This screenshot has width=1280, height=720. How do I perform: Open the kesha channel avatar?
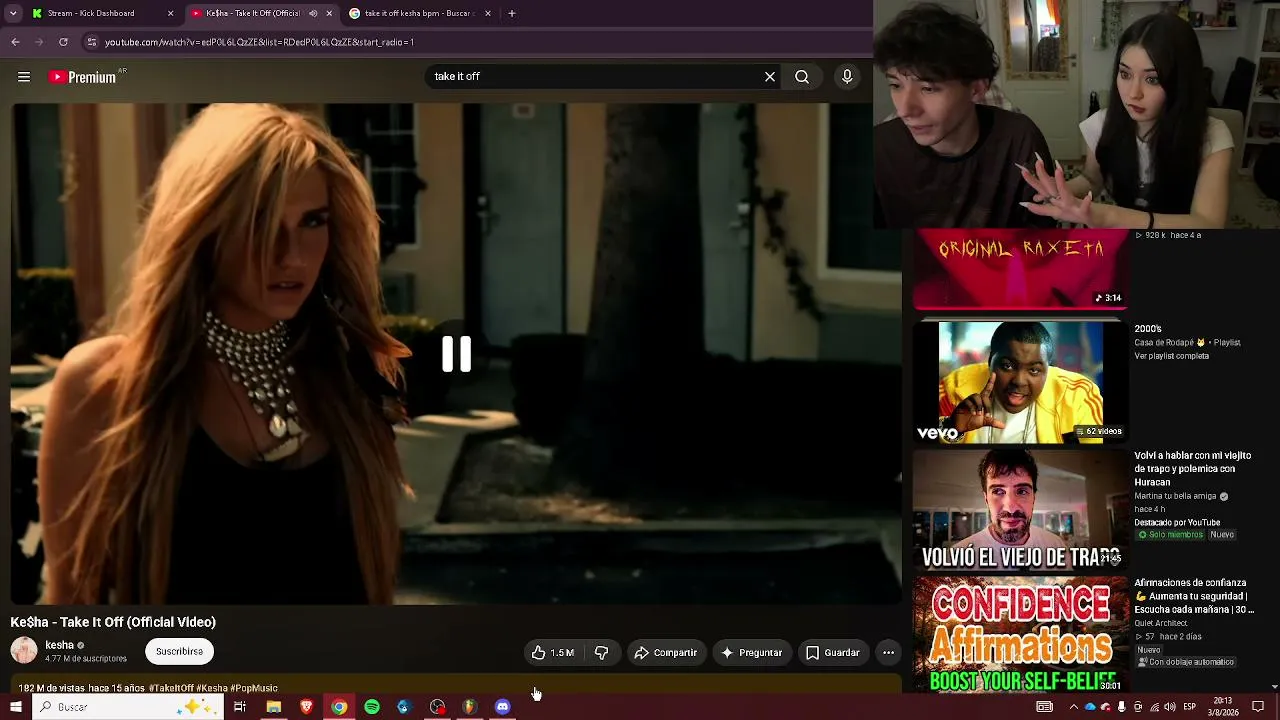[x=24, y=651]
